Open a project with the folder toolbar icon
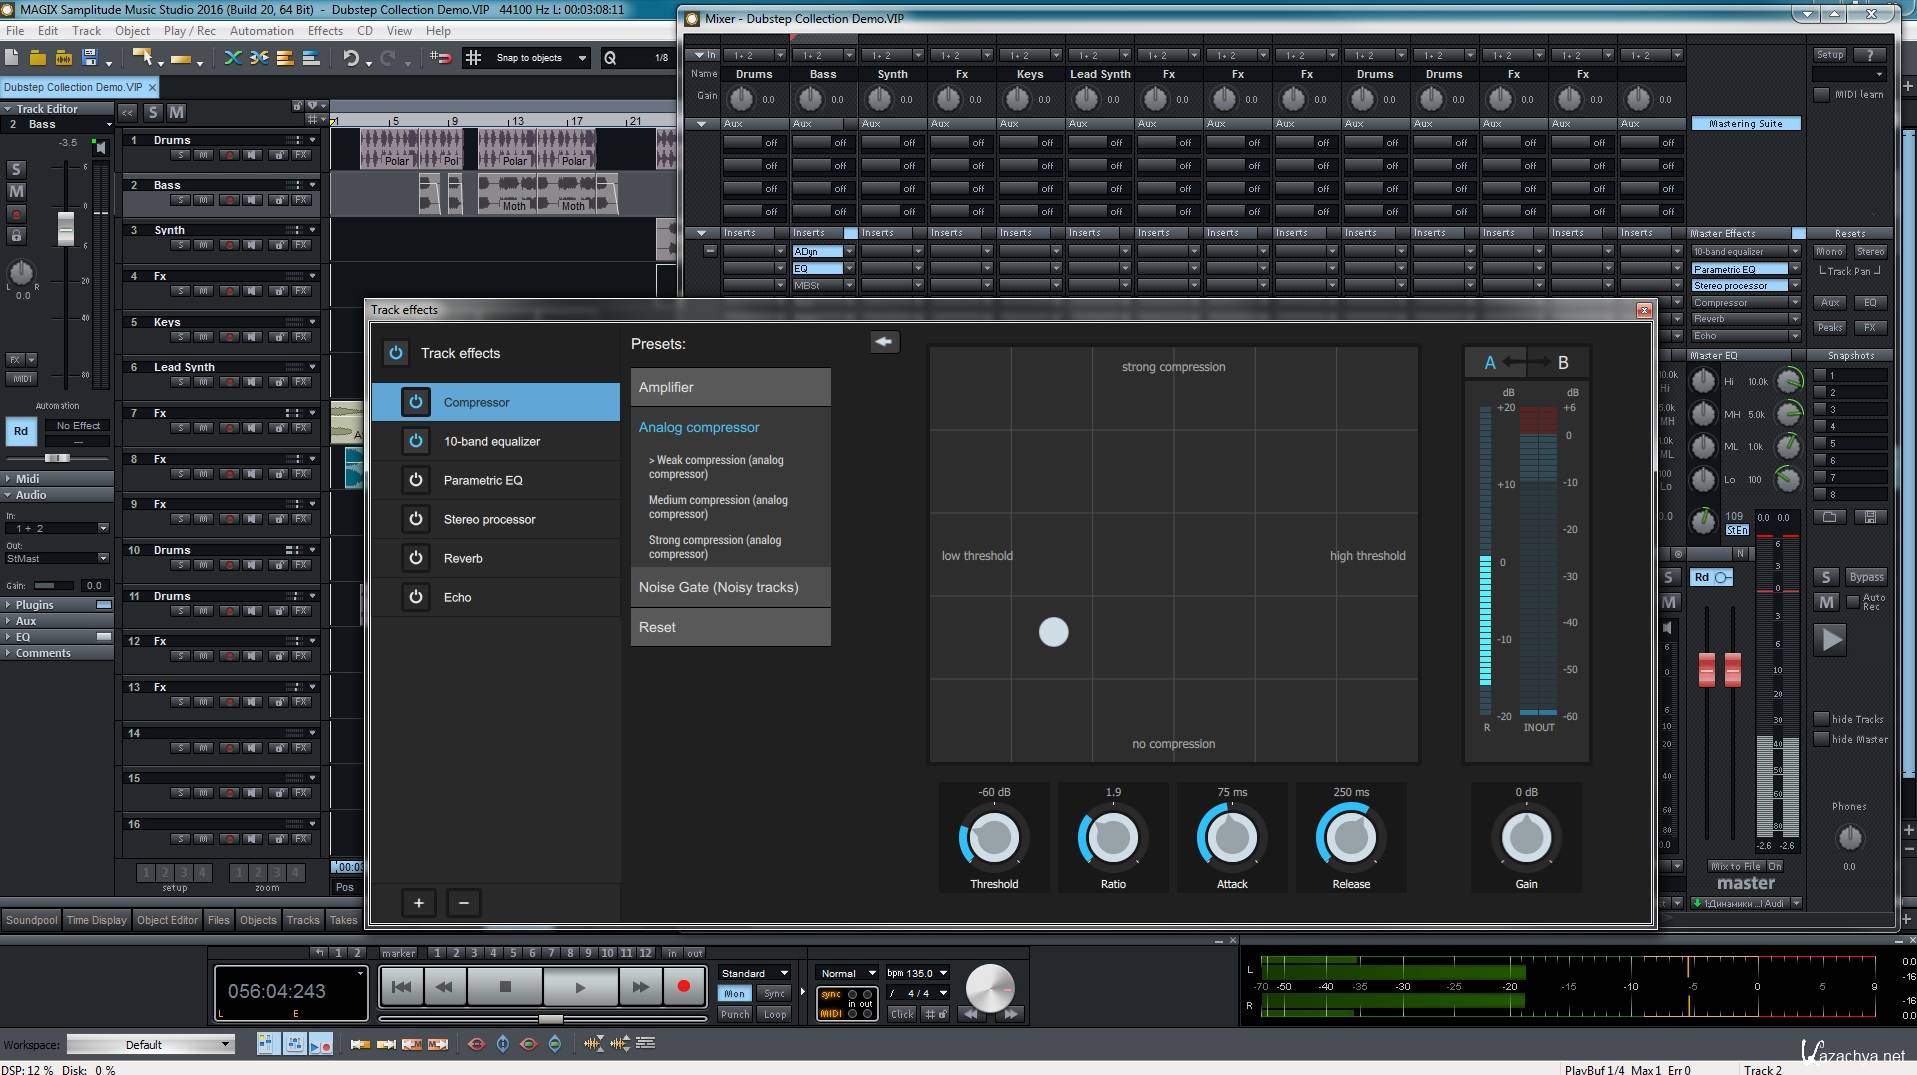Screen dimensions: 1917x1075 38,58
